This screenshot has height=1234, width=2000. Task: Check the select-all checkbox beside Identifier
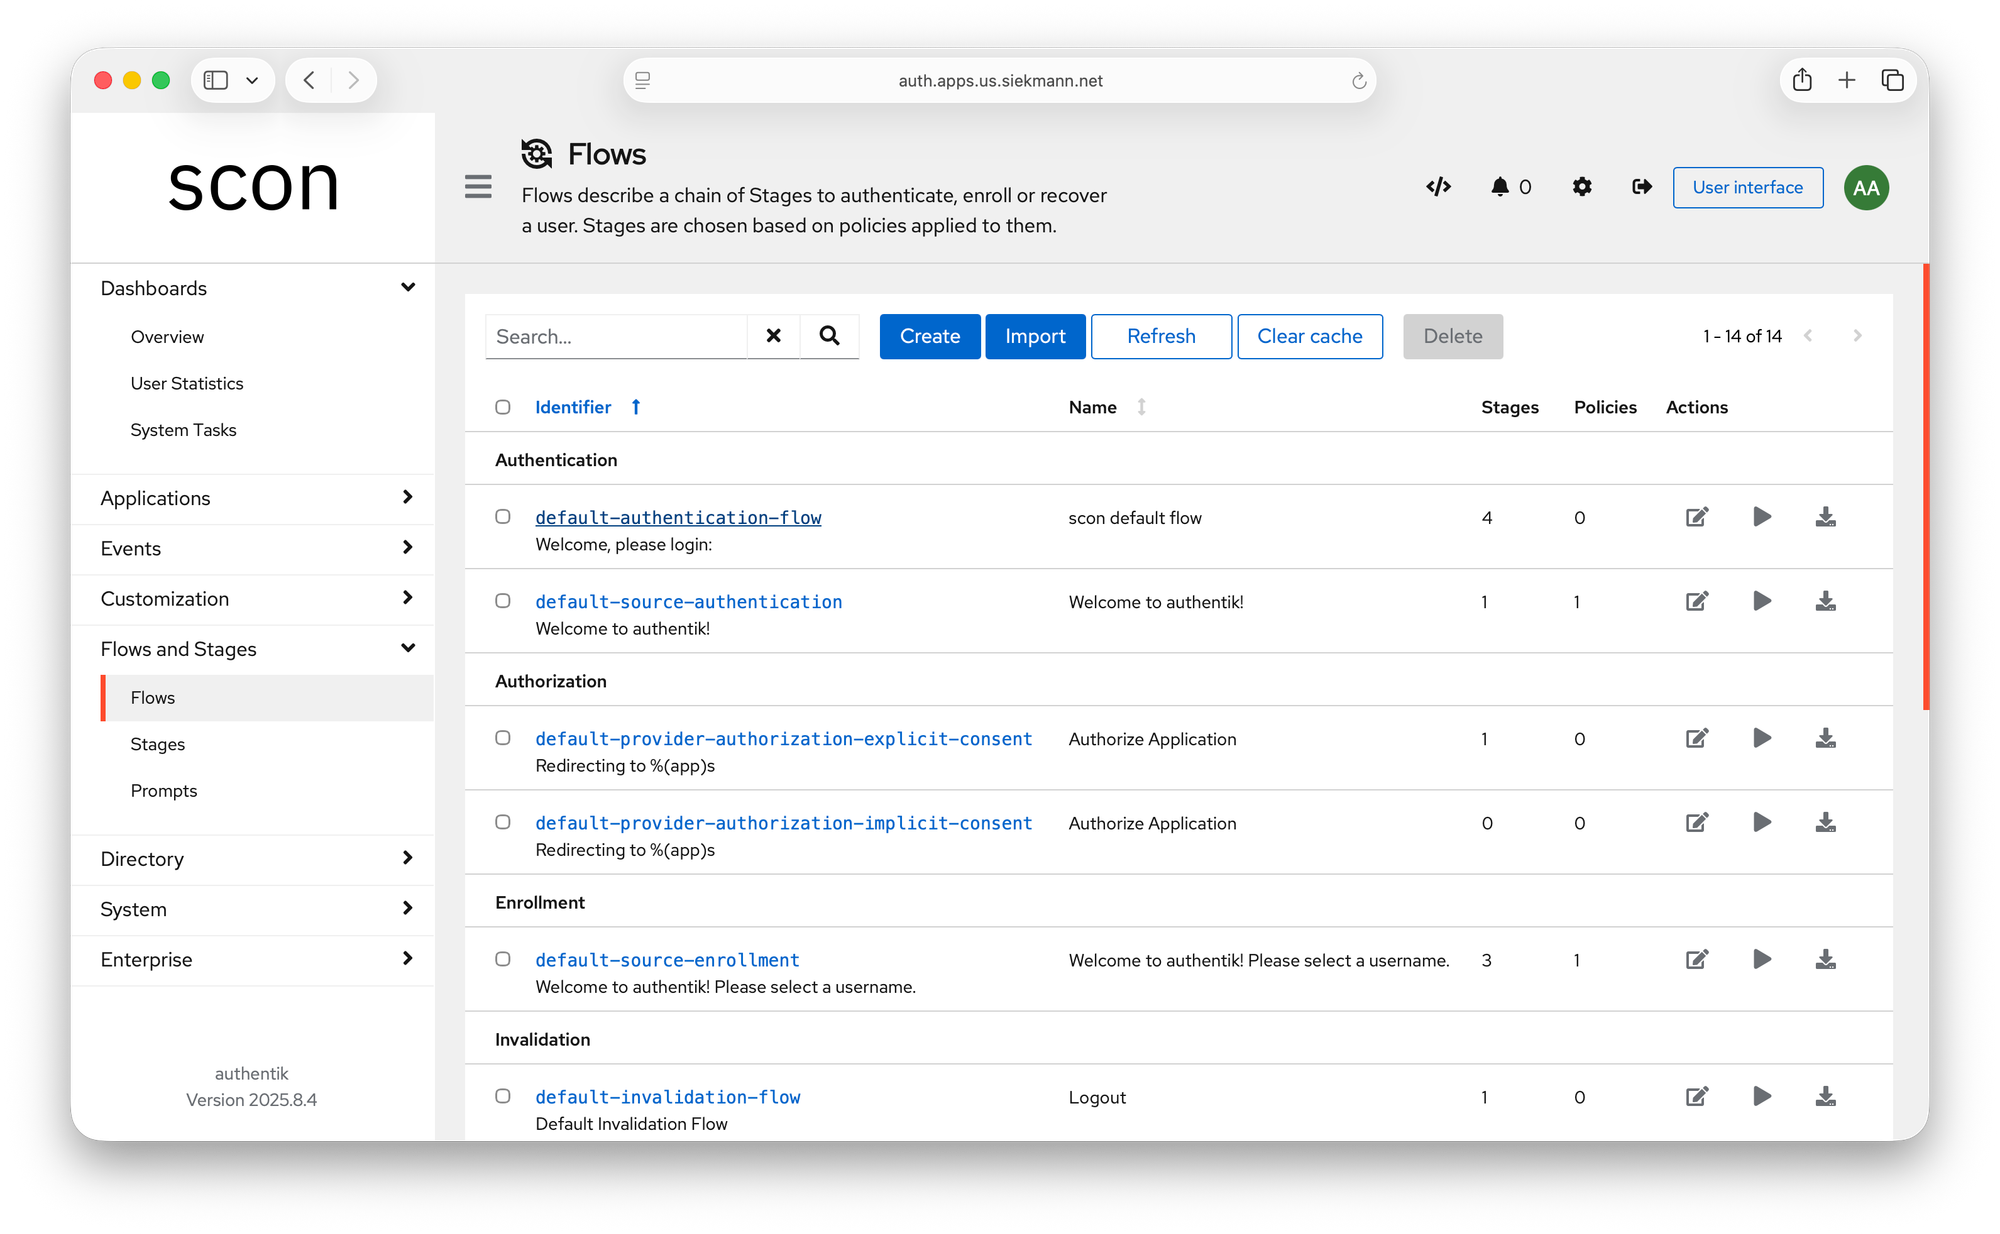503,407
